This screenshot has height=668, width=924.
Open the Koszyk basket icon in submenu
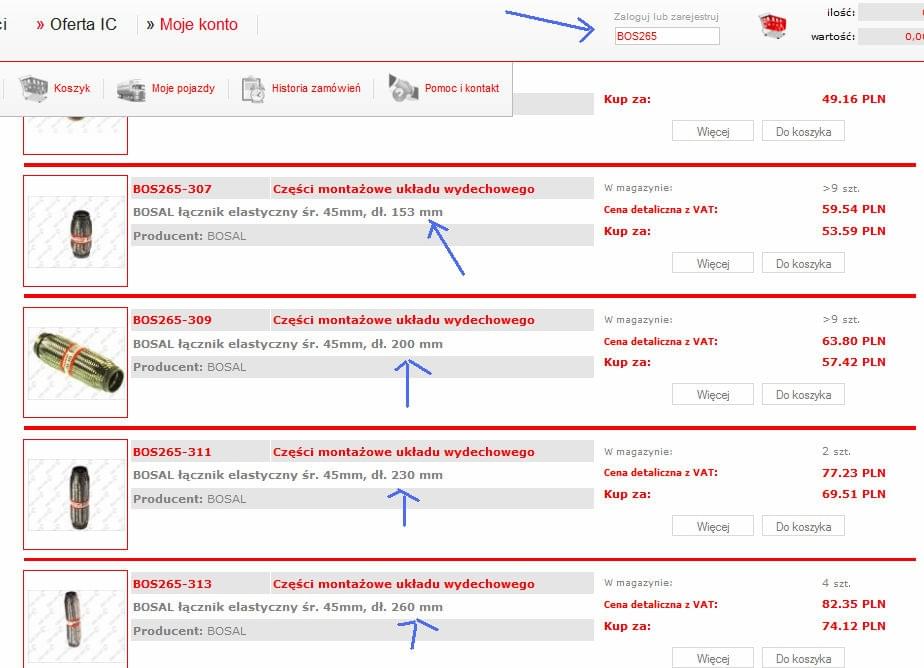click(34, 88)
